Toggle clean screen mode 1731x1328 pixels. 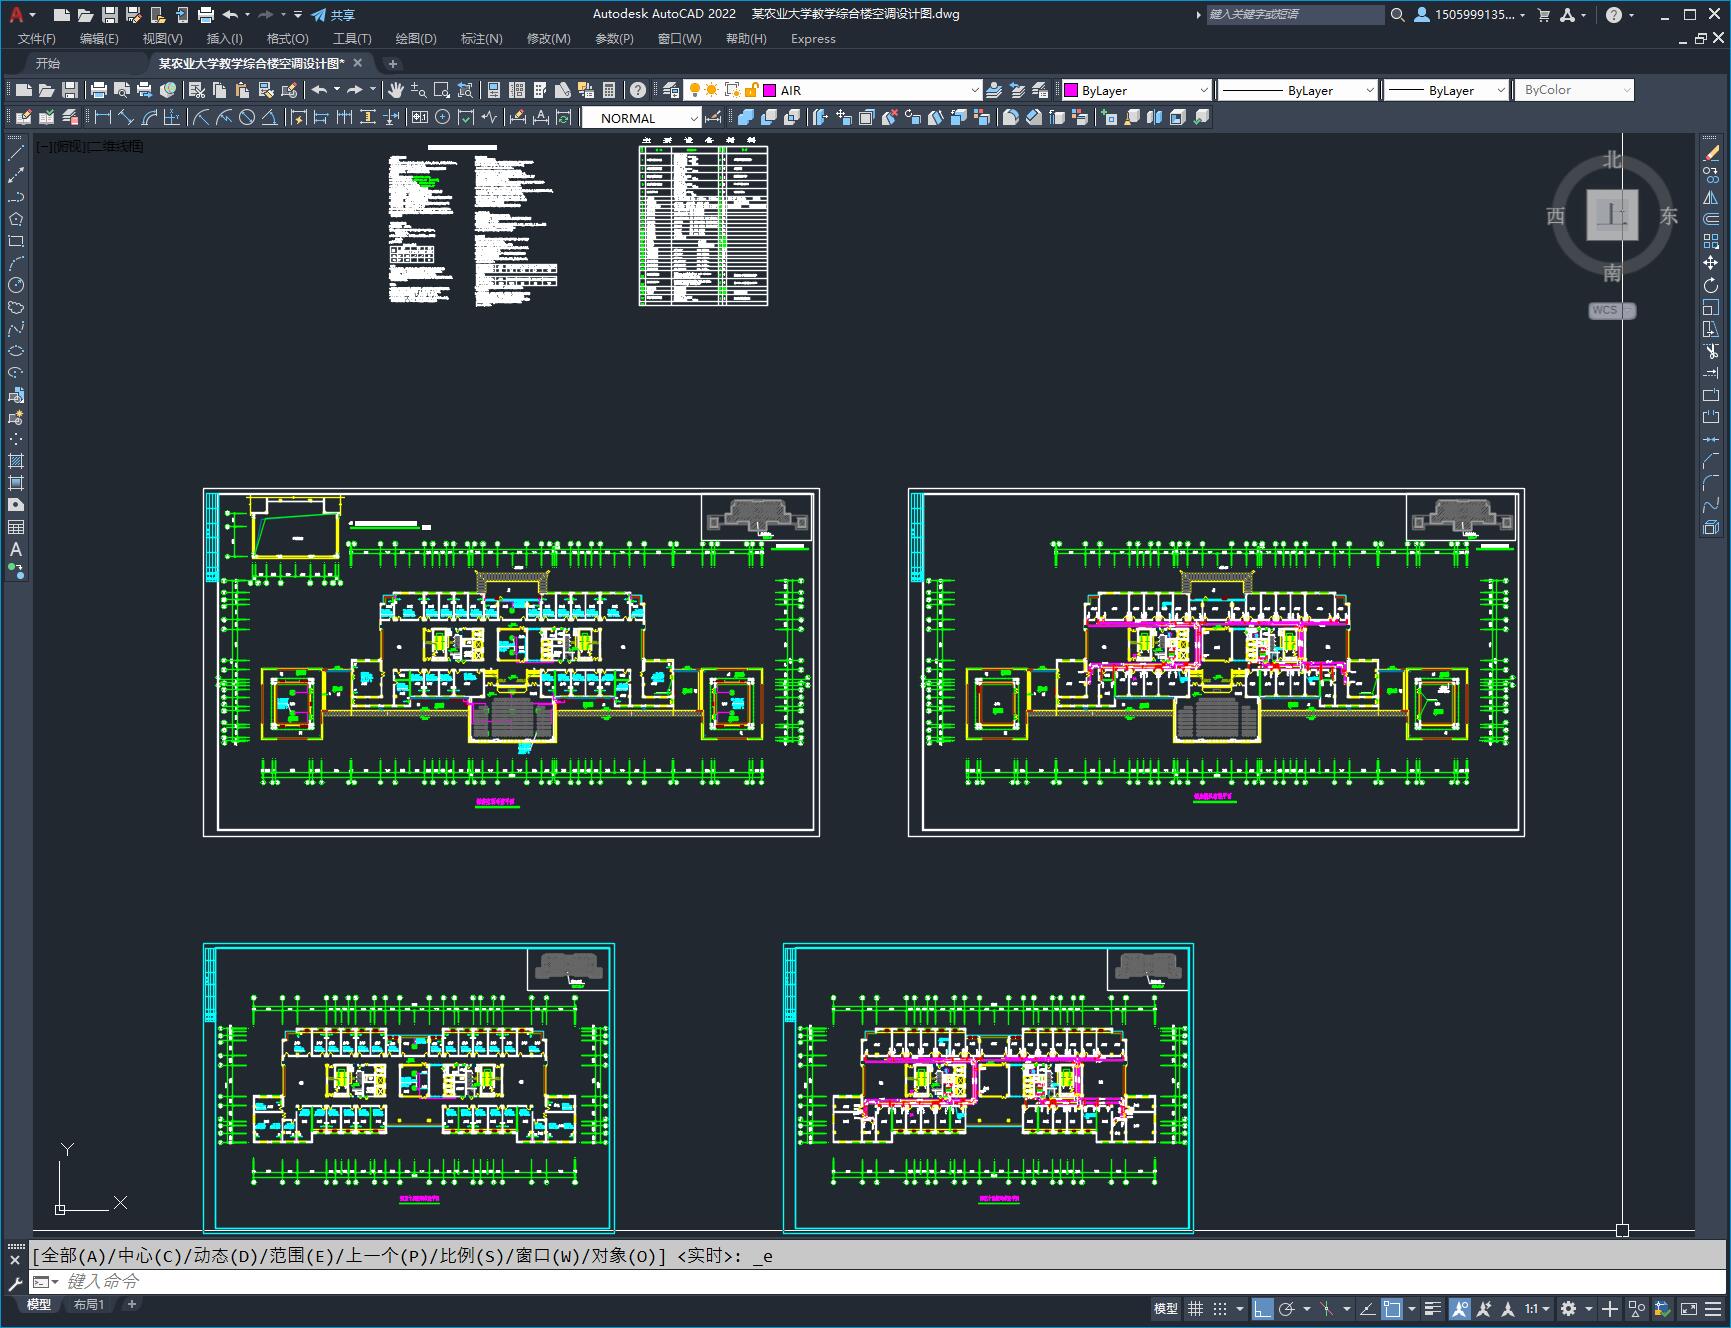[1688, 1308]
